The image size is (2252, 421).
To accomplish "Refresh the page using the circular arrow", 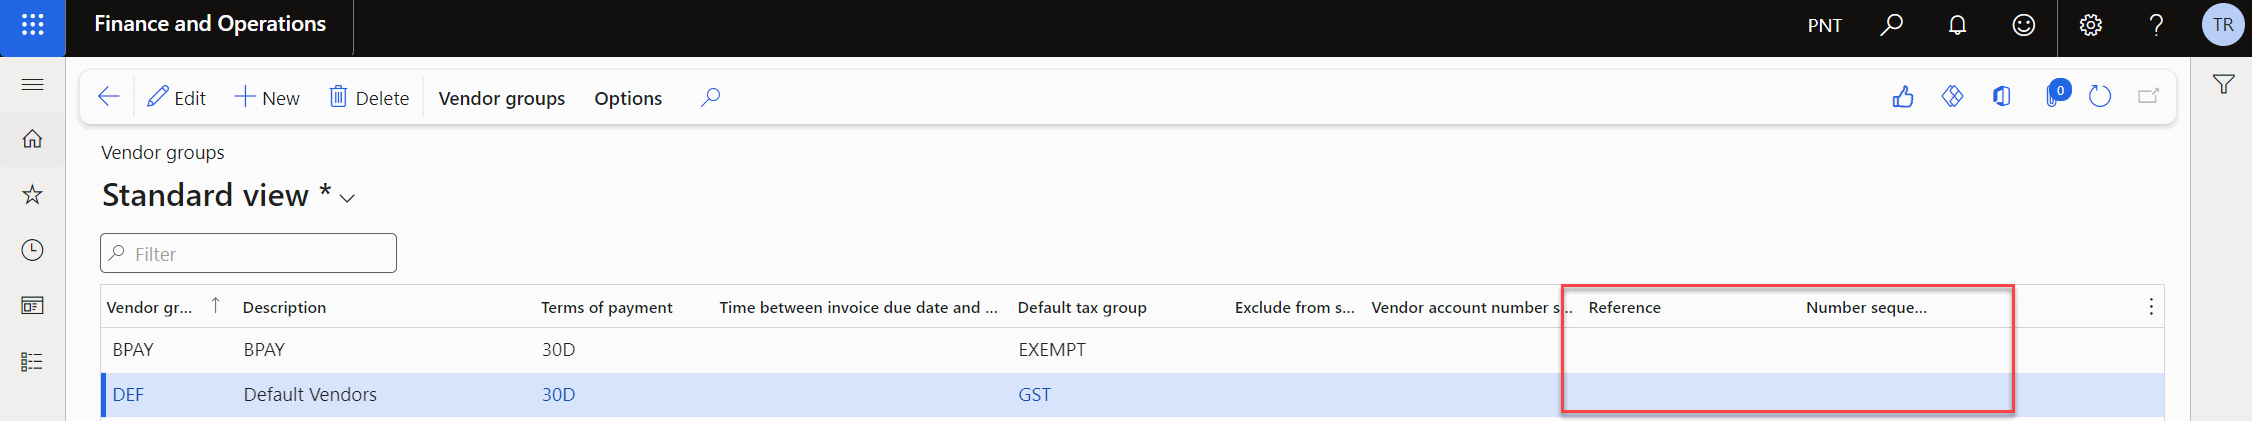I will (x=2100, y=97).
